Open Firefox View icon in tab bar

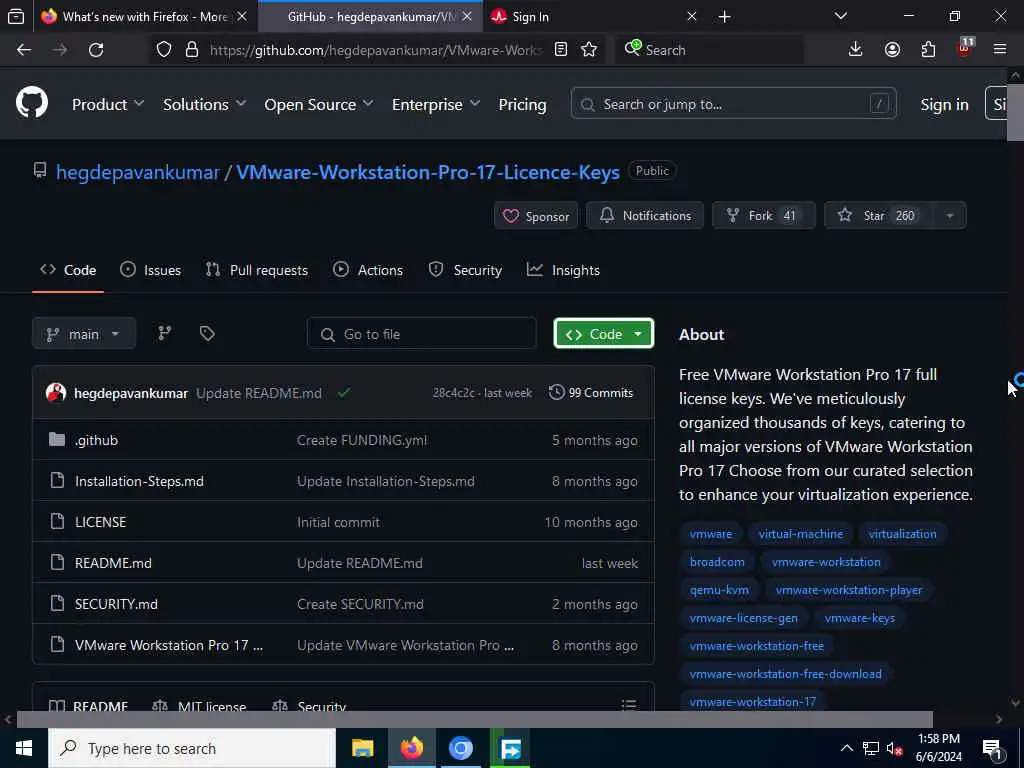point(16,17)
